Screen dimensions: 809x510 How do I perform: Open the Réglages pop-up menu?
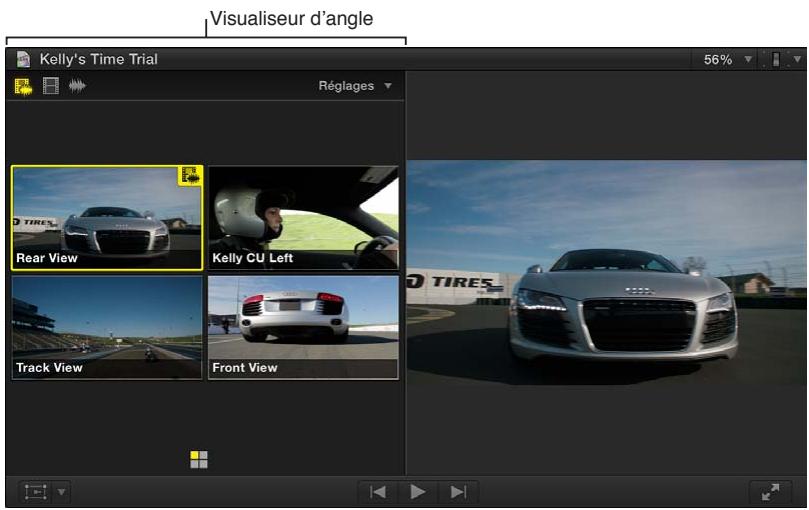[x=355, y=86]
